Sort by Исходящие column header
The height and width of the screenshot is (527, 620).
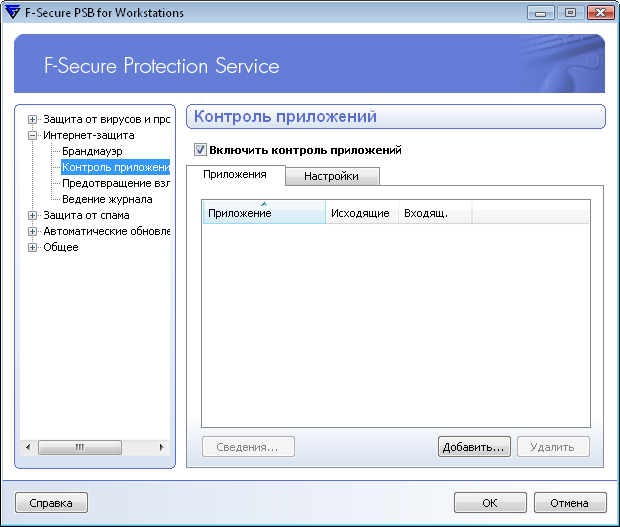362,213
